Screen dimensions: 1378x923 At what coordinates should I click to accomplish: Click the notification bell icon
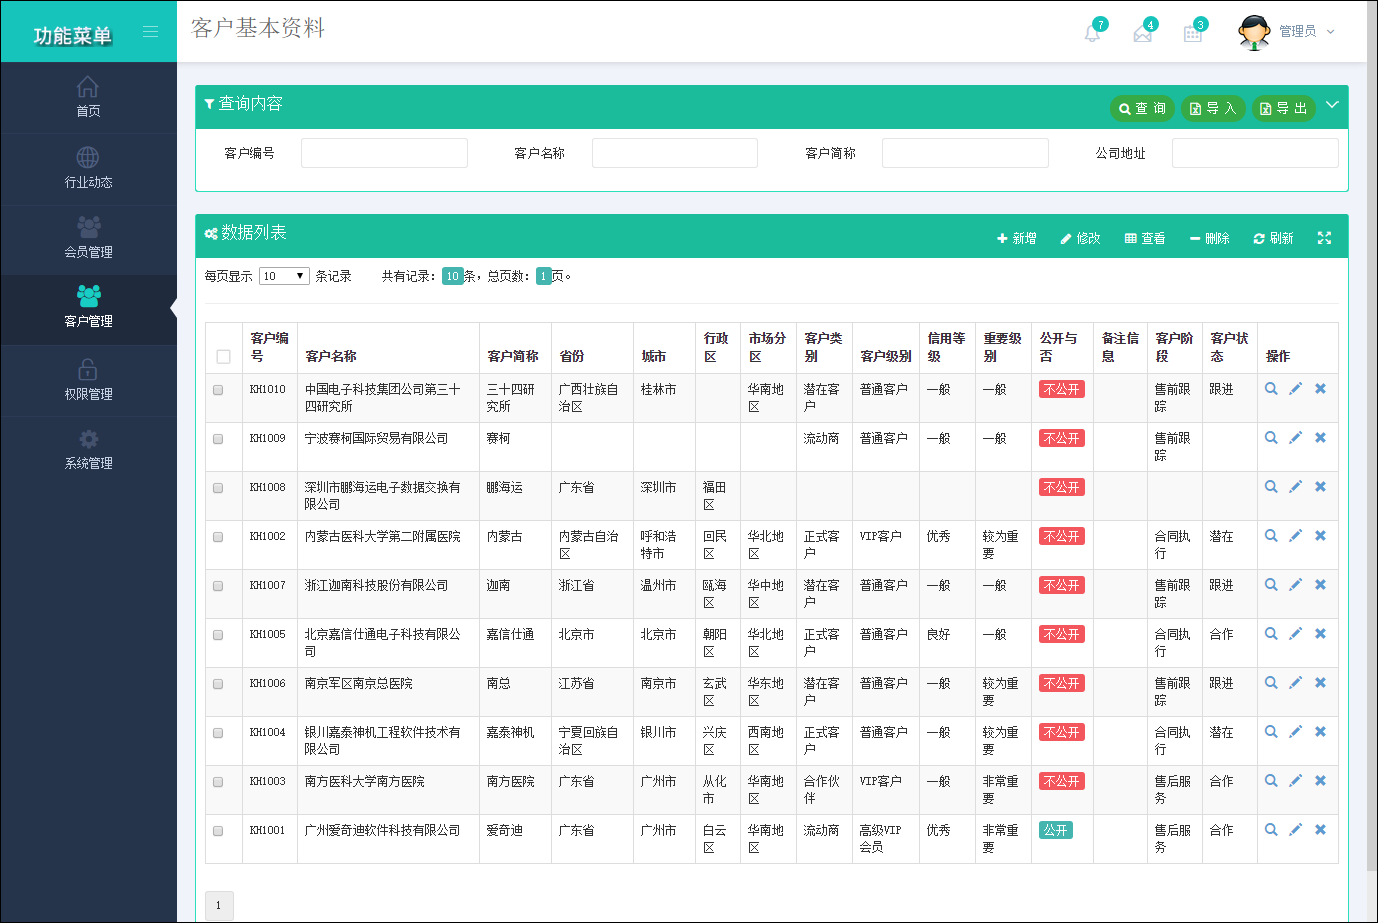point(1092,33)
